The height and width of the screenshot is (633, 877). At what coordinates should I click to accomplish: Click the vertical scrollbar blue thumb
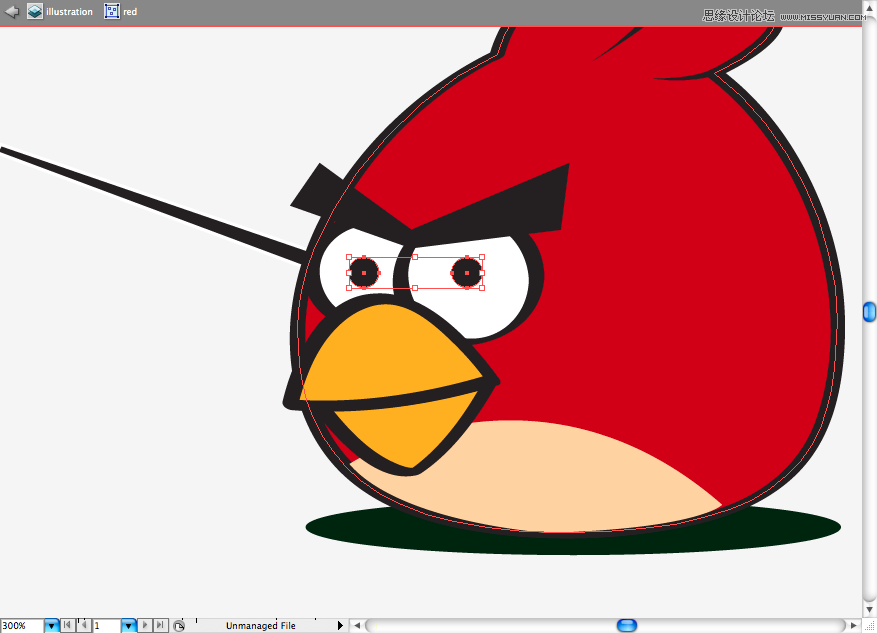pos(870,312)
